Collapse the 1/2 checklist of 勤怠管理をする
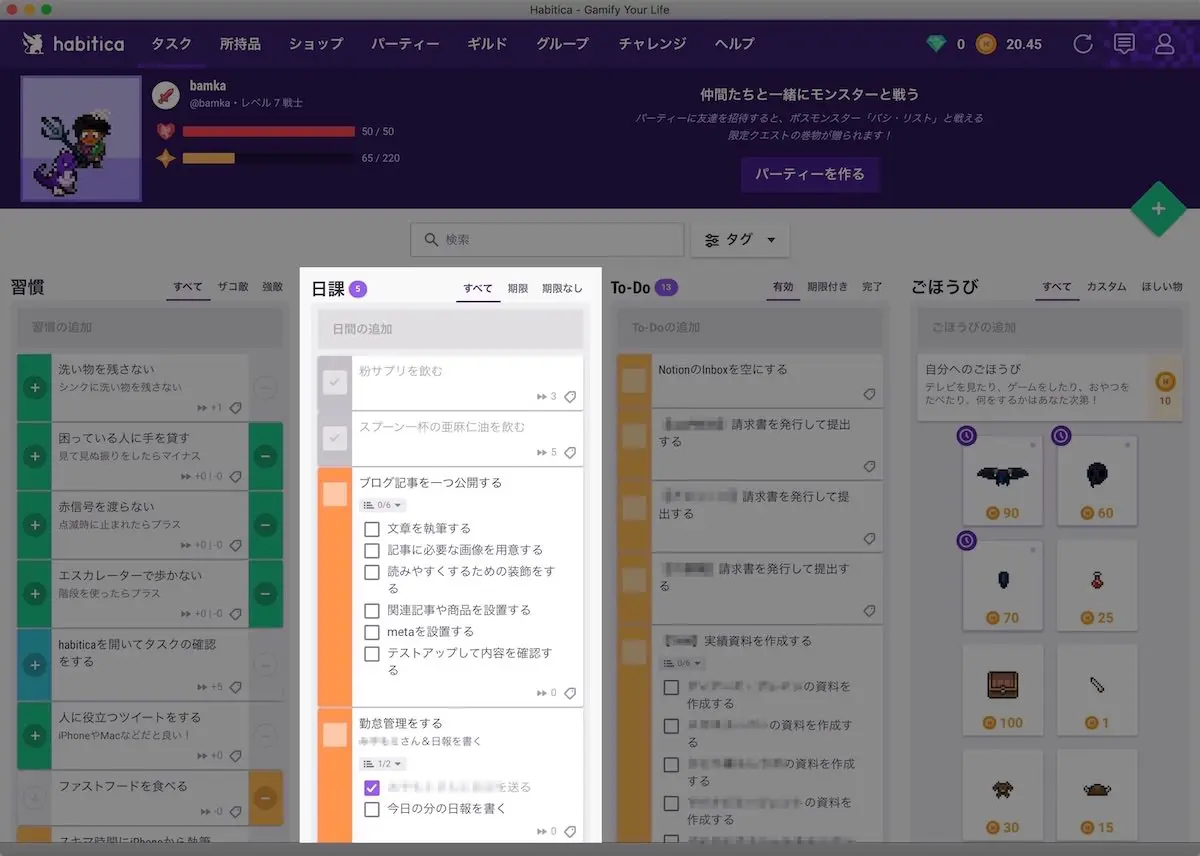Image resolution: width=1200 pixels, height=856 pixels. click(x=382, y=764)
